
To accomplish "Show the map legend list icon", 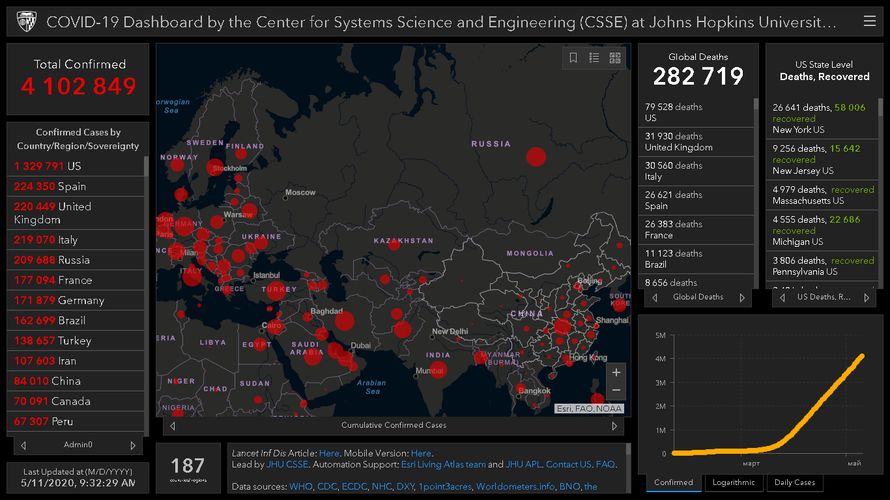I will pos(594,58).
